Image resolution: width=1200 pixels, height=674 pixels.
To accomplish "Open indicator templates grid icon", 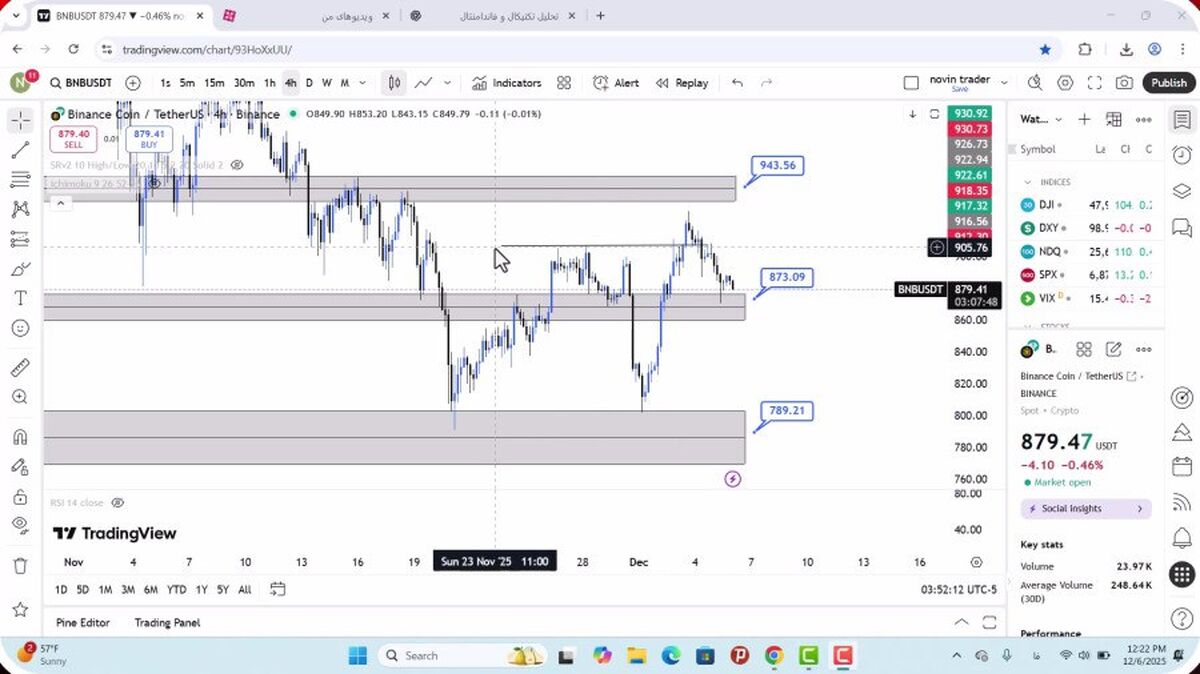I will pyautogui.click(x=564, y=83).
